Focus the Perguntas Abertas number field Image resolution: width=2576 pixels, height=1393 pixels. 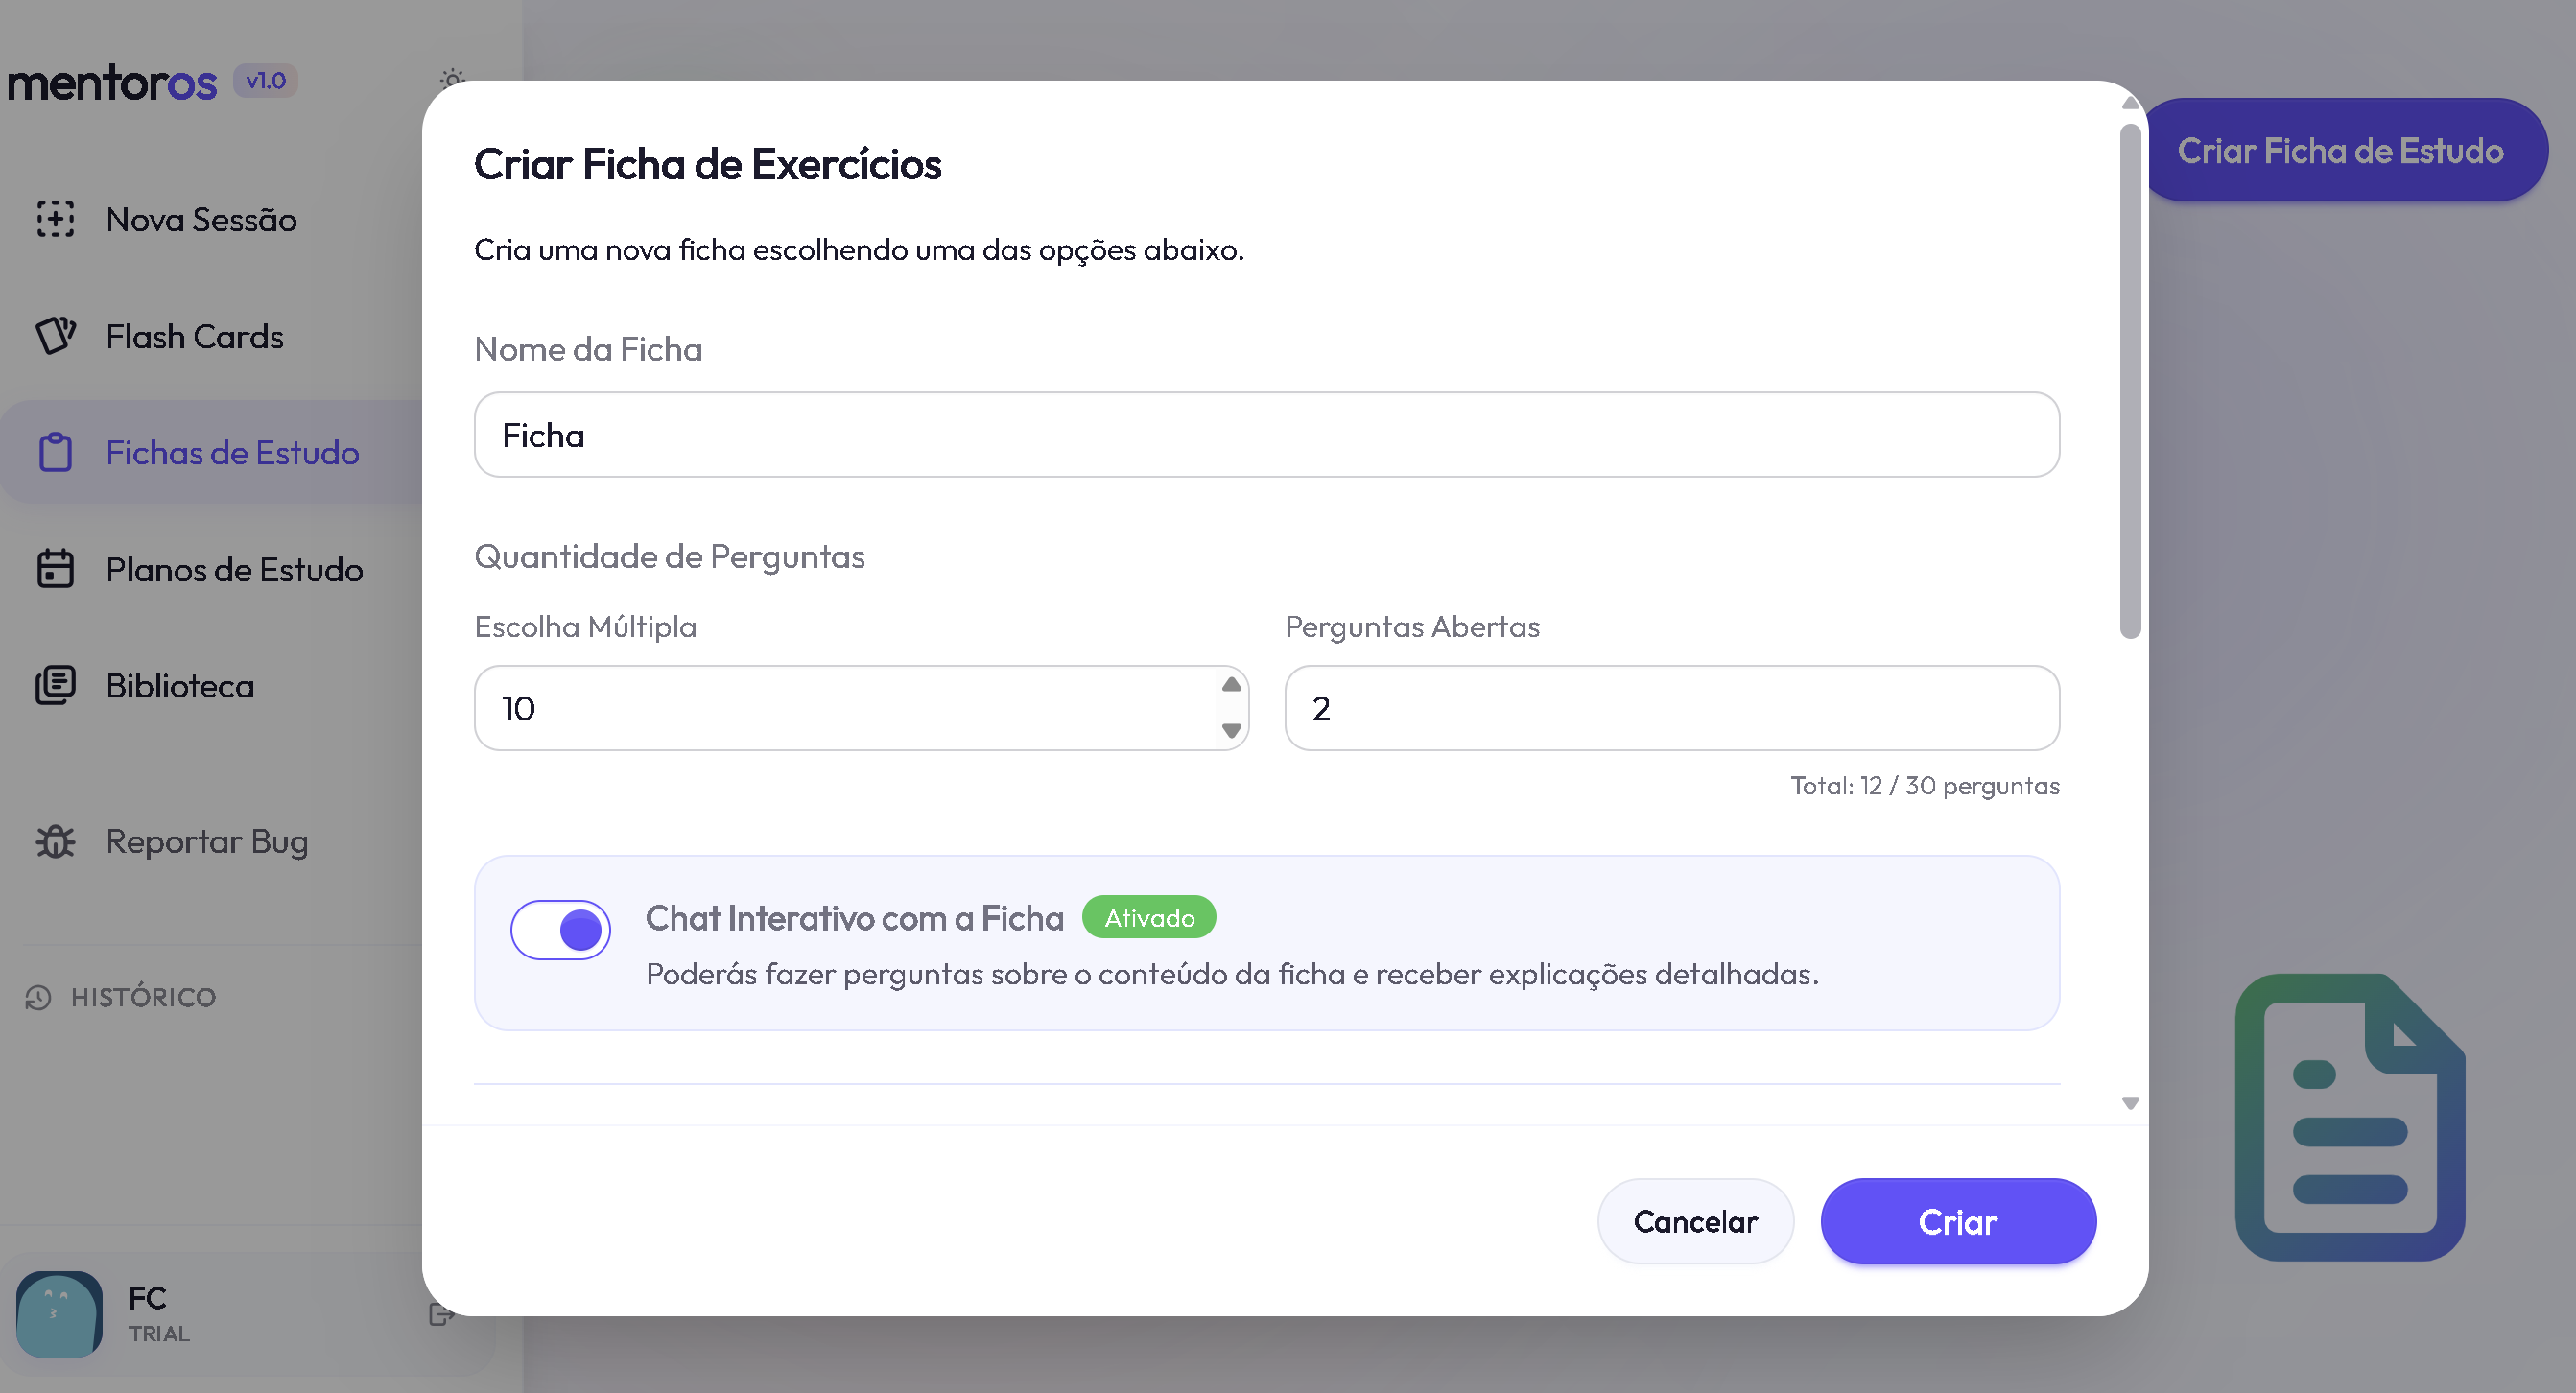(1671, 708)
